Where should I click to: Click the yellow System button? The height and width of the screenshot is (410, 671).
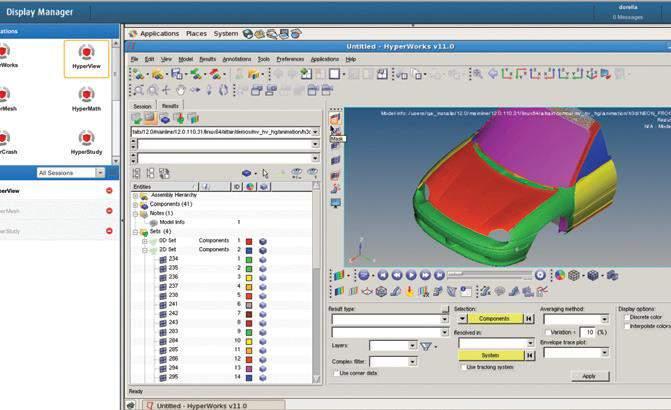tap(491, 356)
